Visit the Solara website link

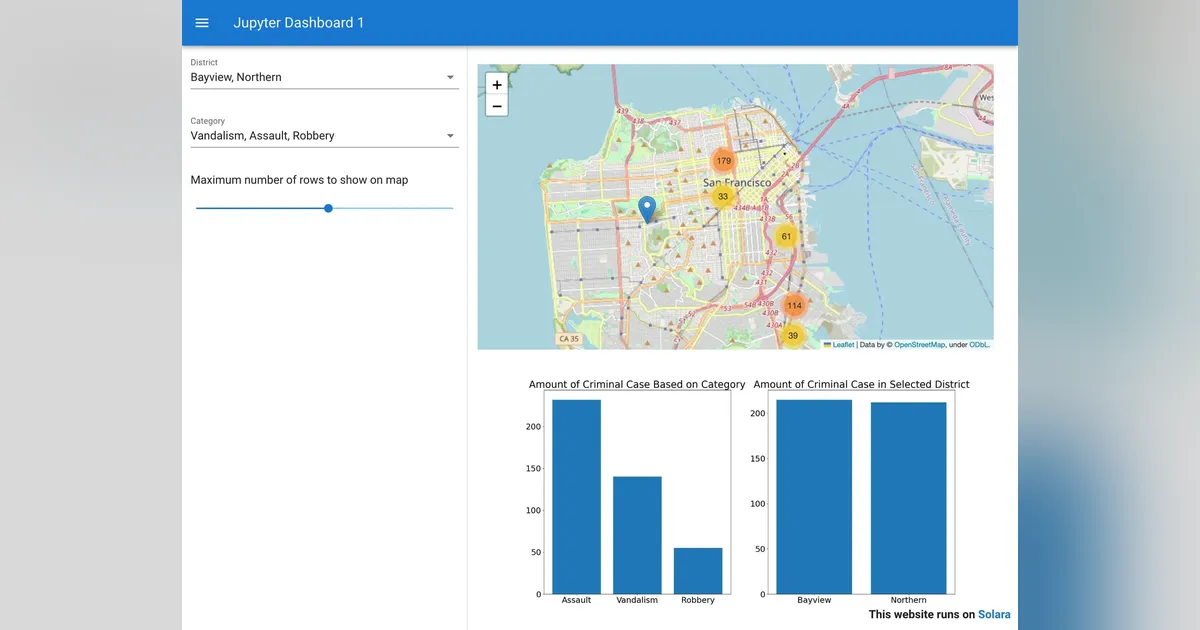(x=994, y=615)
